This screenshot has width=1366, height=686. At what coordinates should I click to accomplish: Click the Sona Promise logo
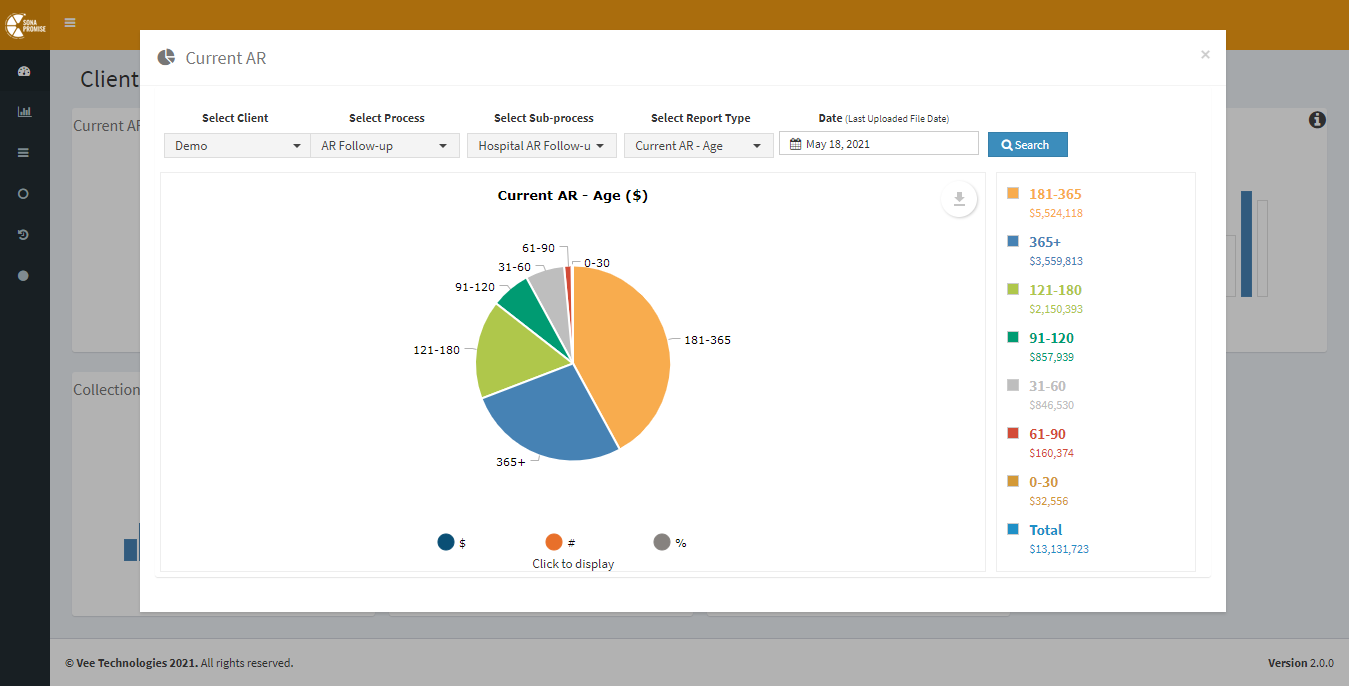point(24,23)
